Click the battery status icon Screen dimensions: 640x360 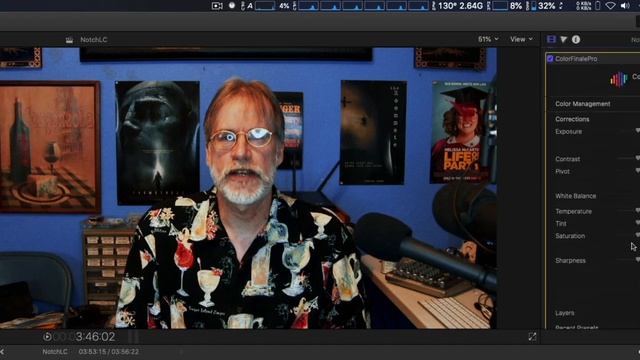pos(598,6)
